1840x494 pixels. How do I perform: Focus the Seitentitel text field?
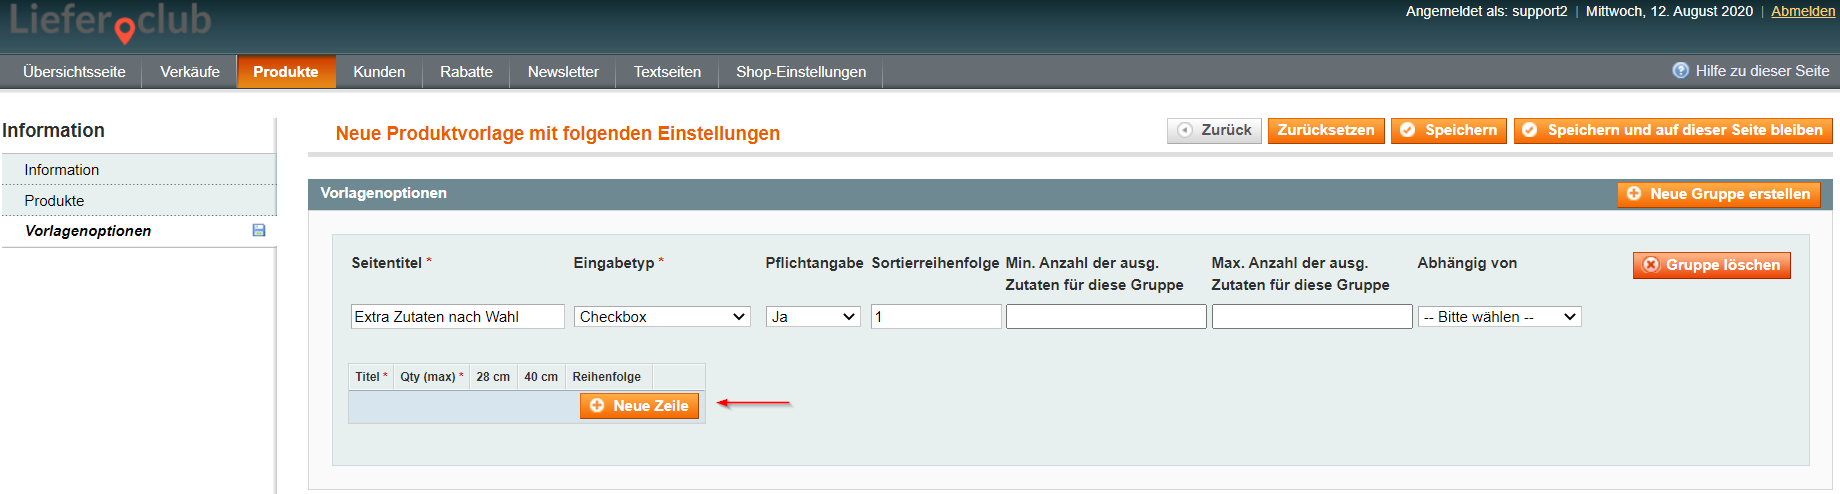pos(458,317)
